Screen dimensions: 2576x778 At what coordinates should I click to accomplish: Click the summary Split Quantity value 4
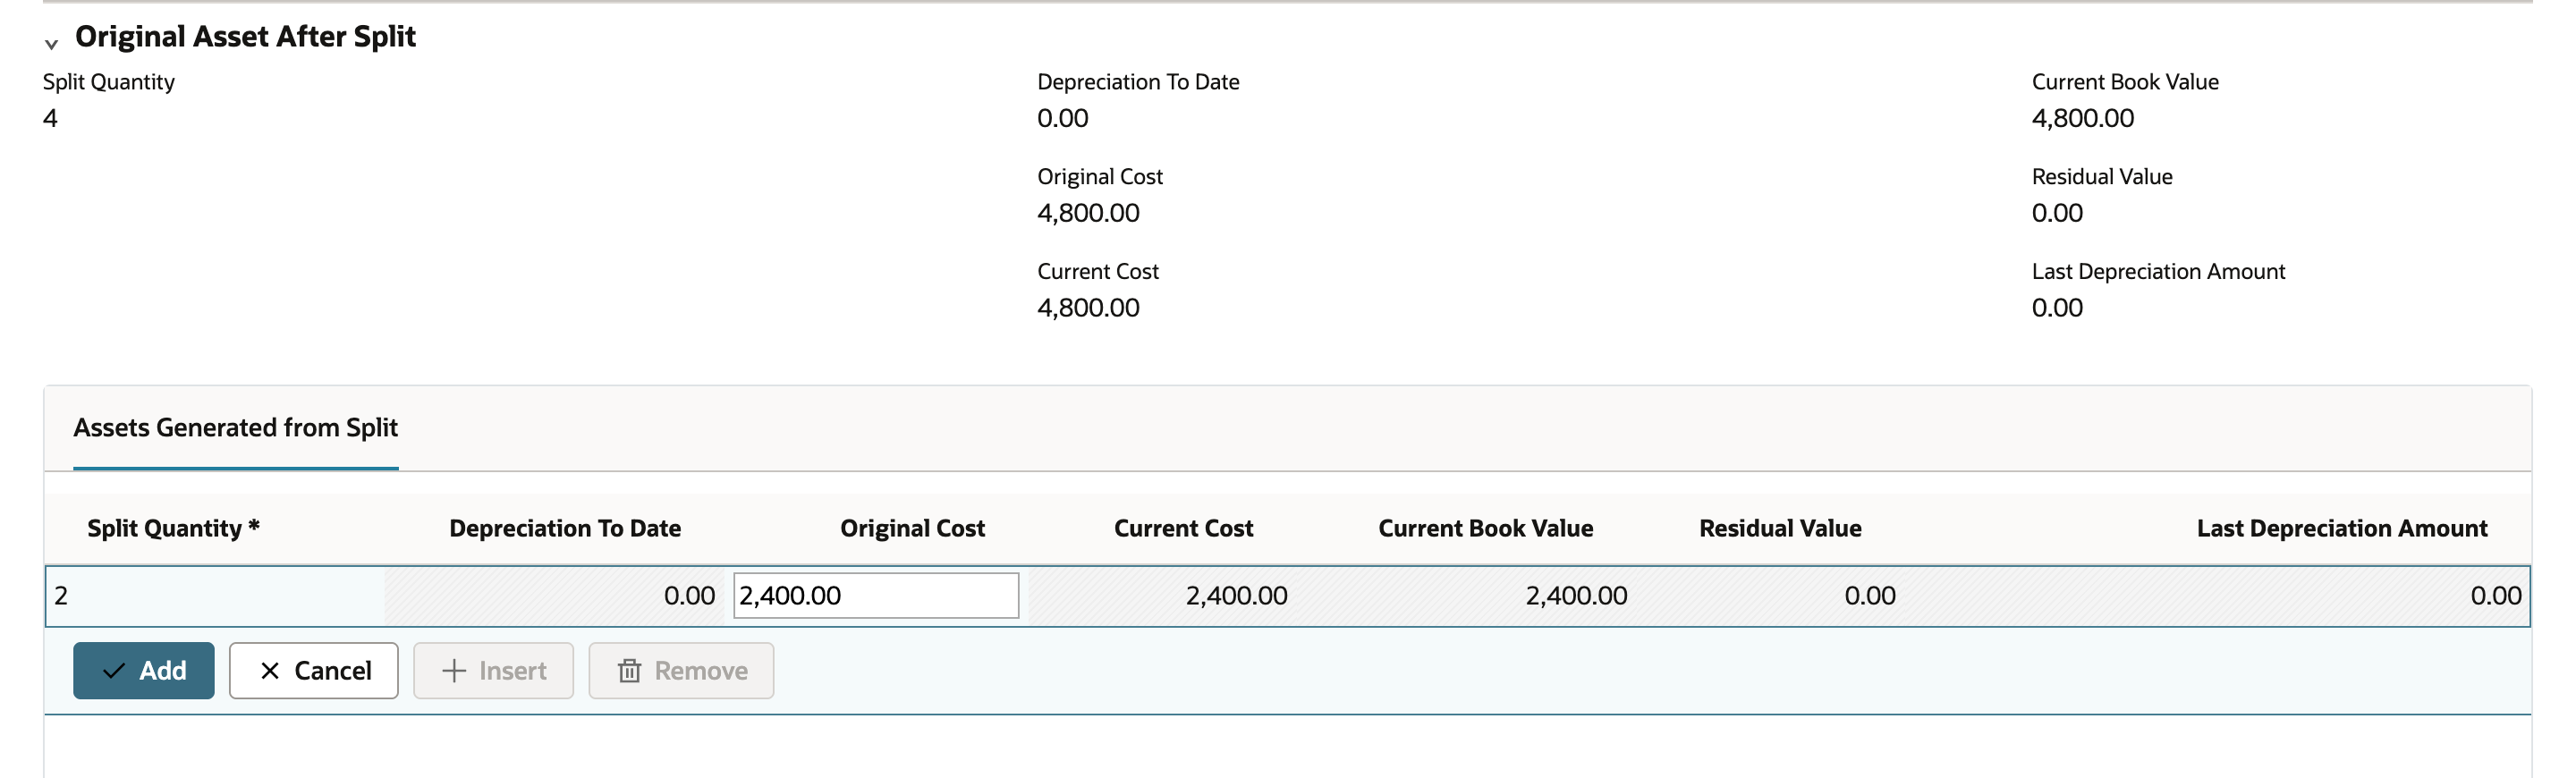click(50, 118)
